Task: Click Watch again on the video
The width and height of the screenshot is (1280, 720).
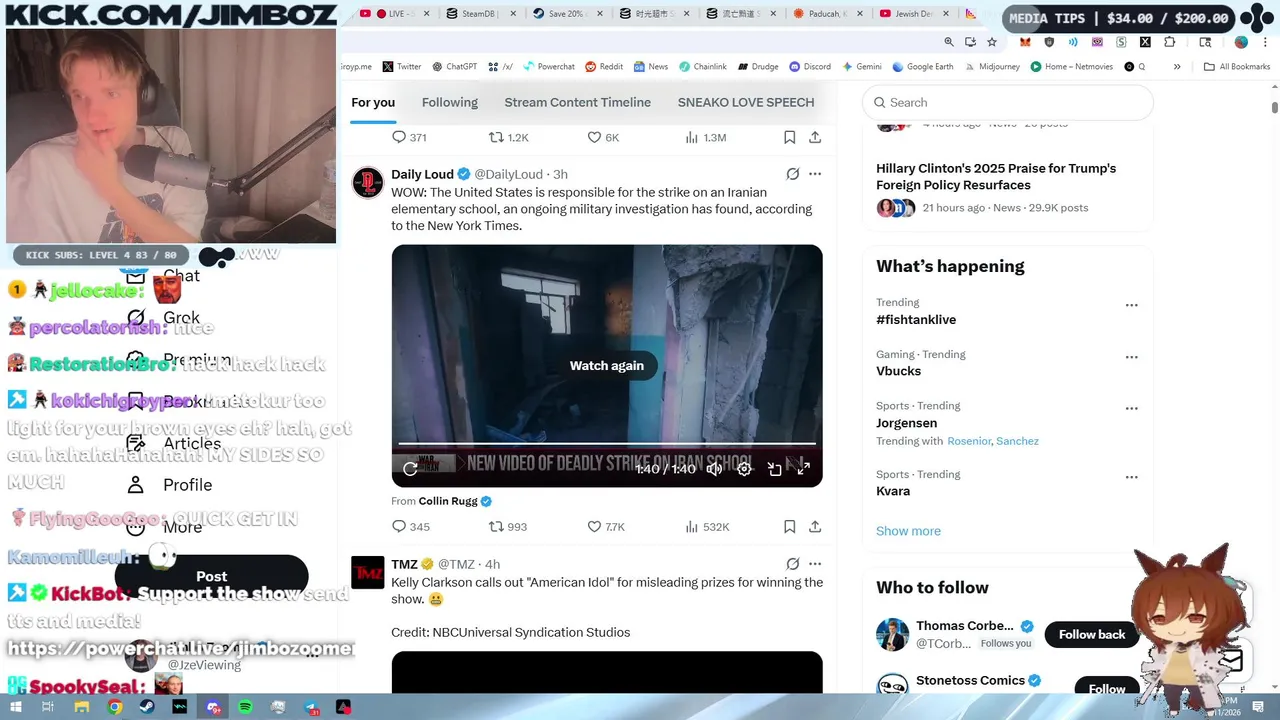Action: 607,365
